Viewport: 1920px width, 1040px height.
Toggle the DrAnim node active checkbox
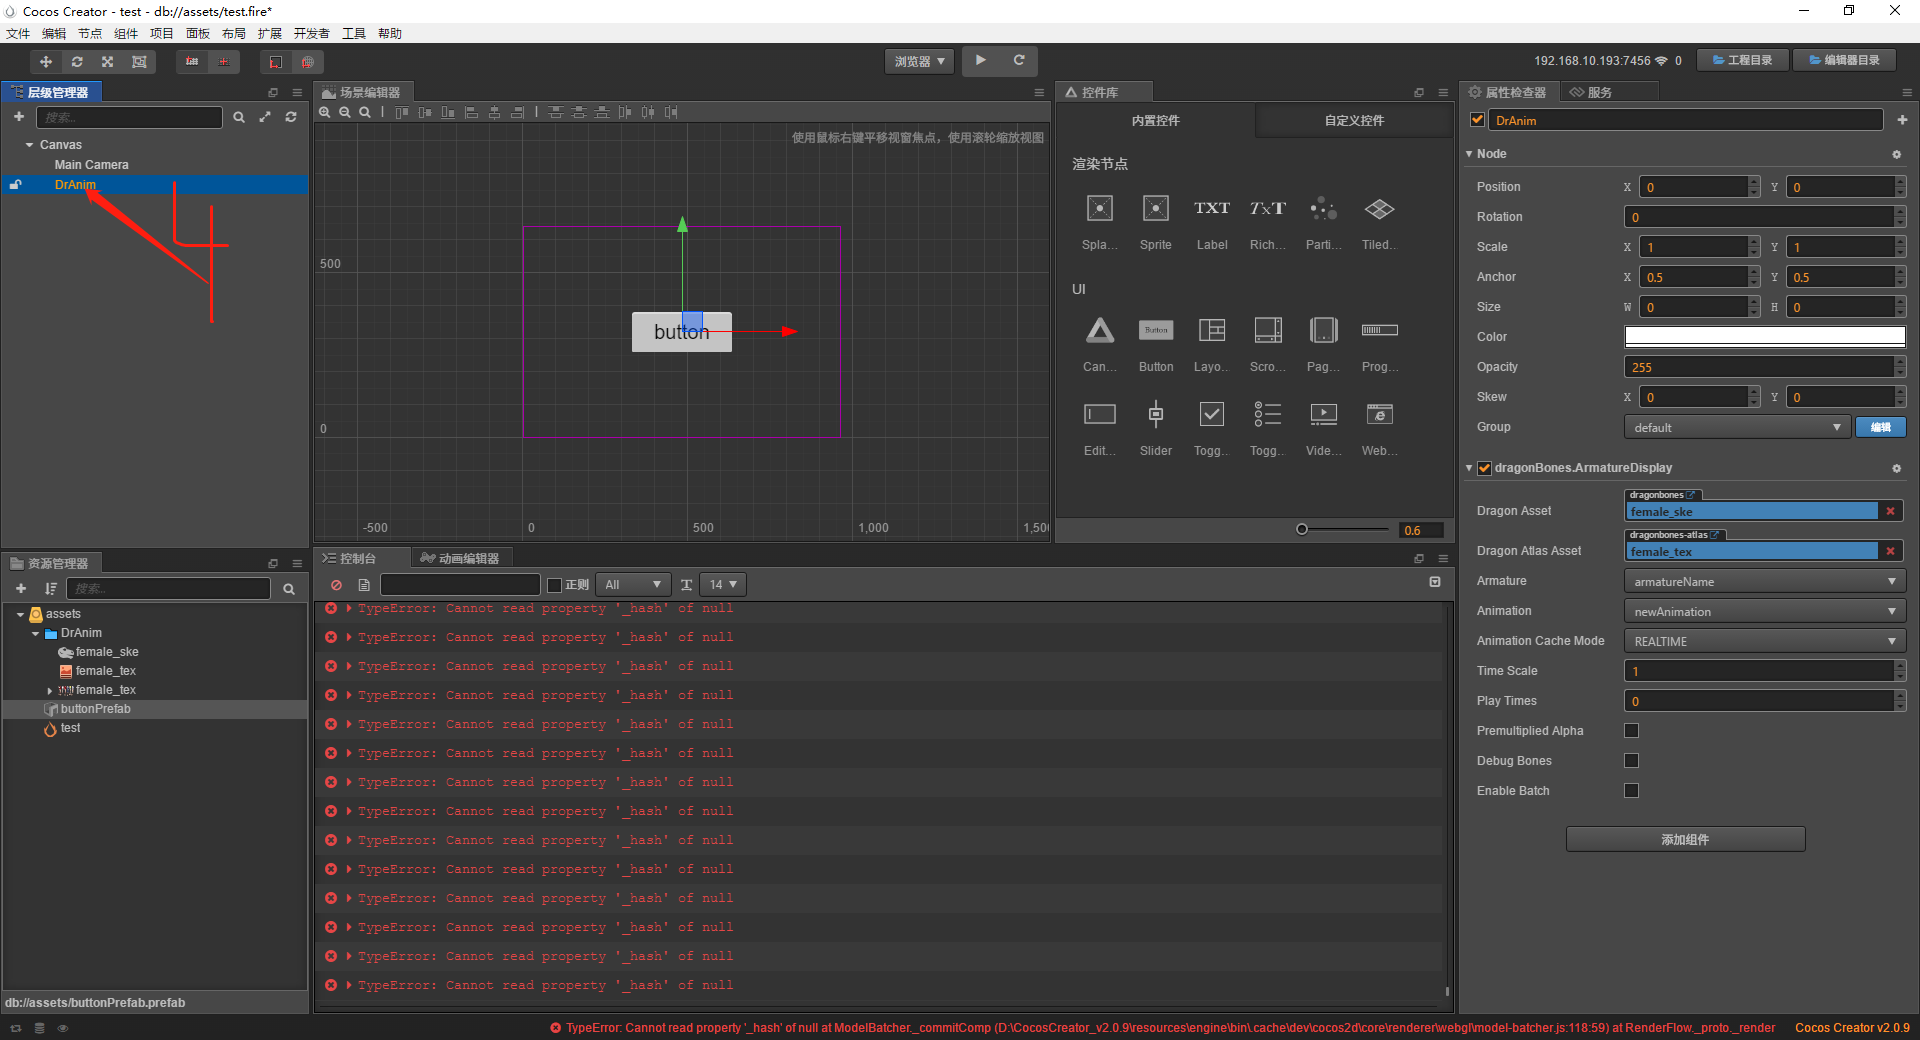[x=1477, y=120]
